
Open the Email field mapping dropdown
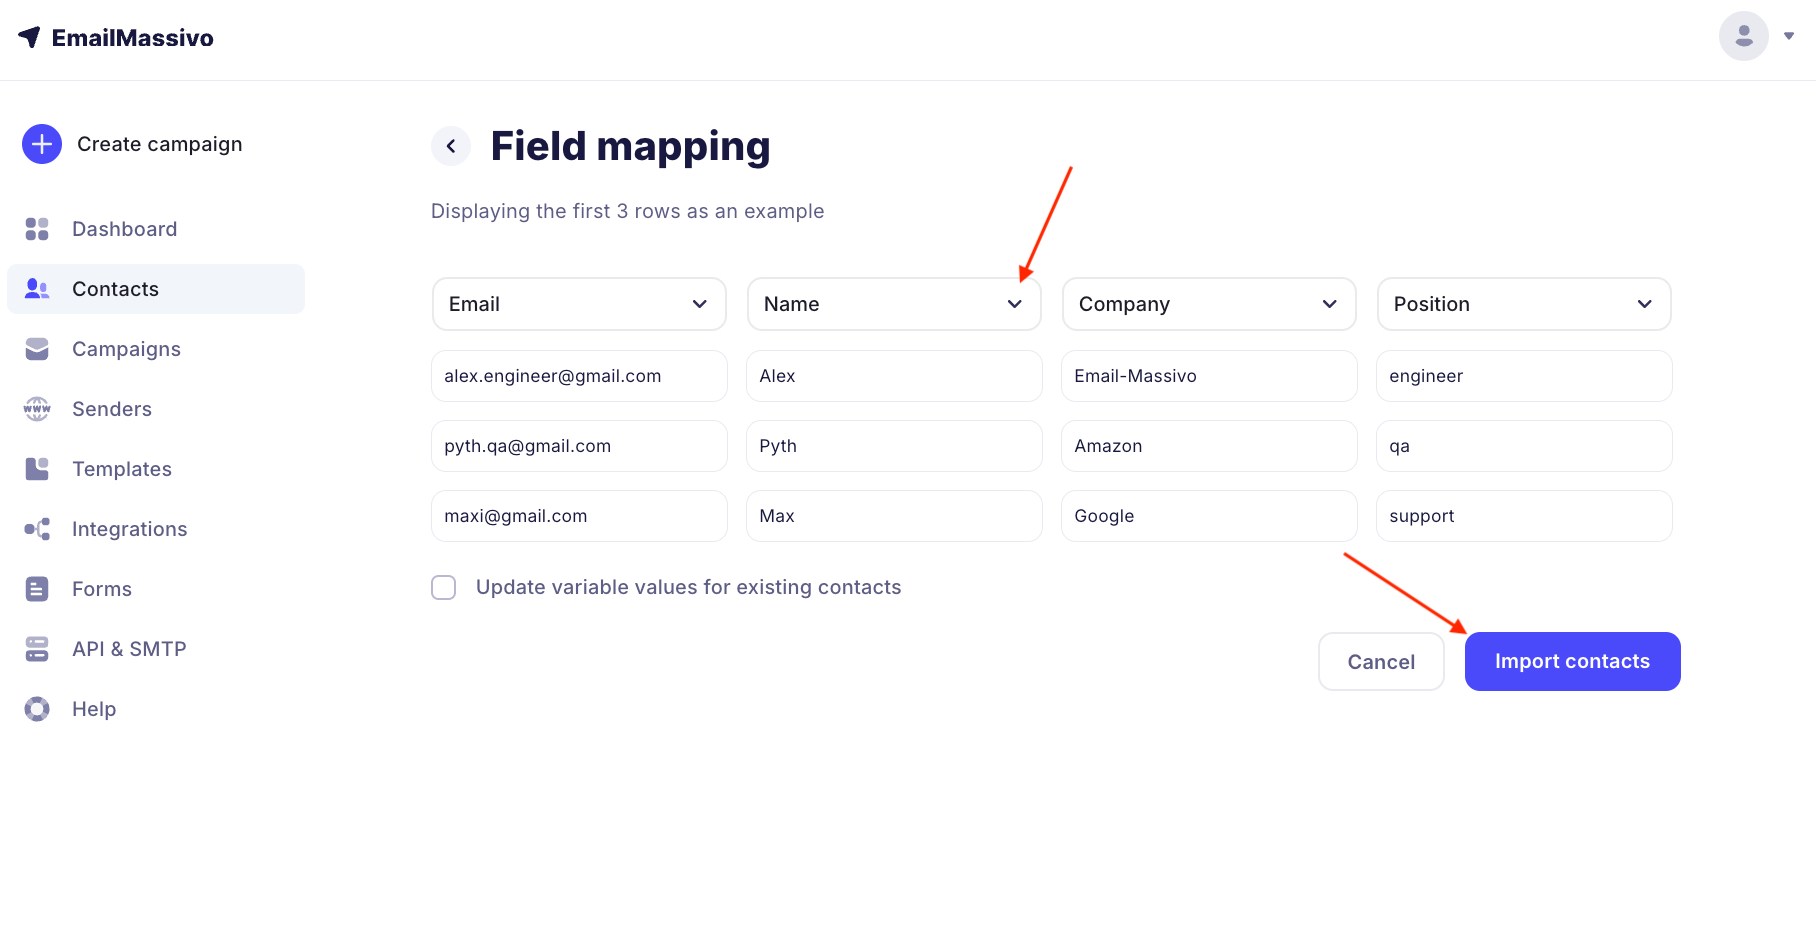tap(579, 304)
